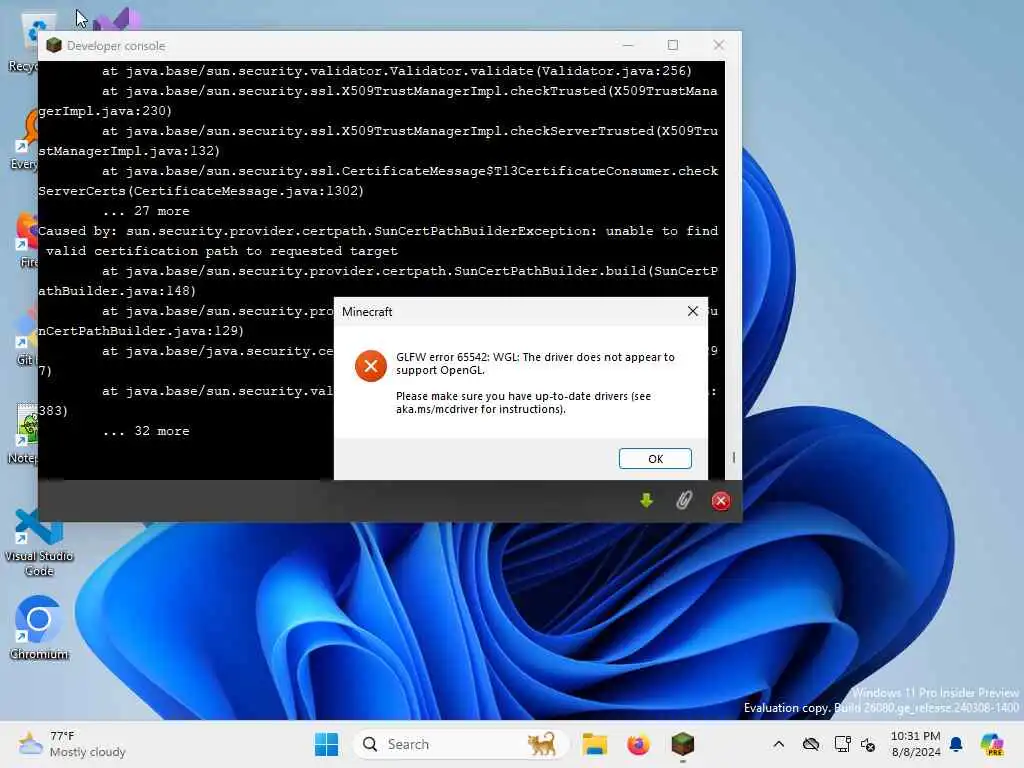Close the Developer console window

[718, 45]
